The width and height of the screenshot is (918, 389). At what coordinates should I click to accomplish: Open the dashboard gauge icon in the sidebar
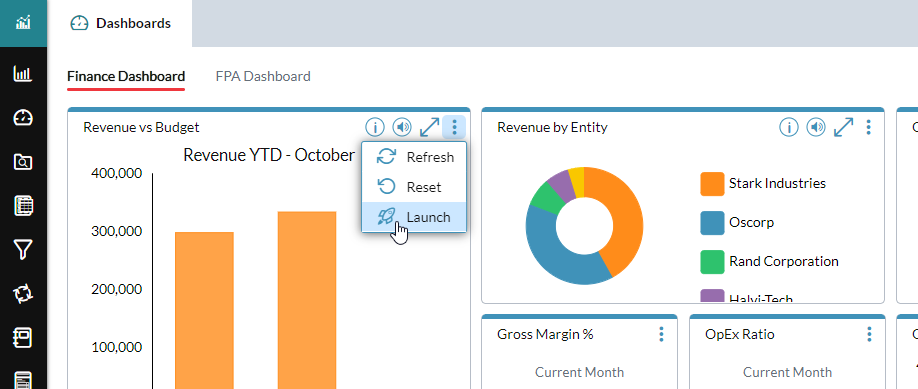click(x=23, y=118)
